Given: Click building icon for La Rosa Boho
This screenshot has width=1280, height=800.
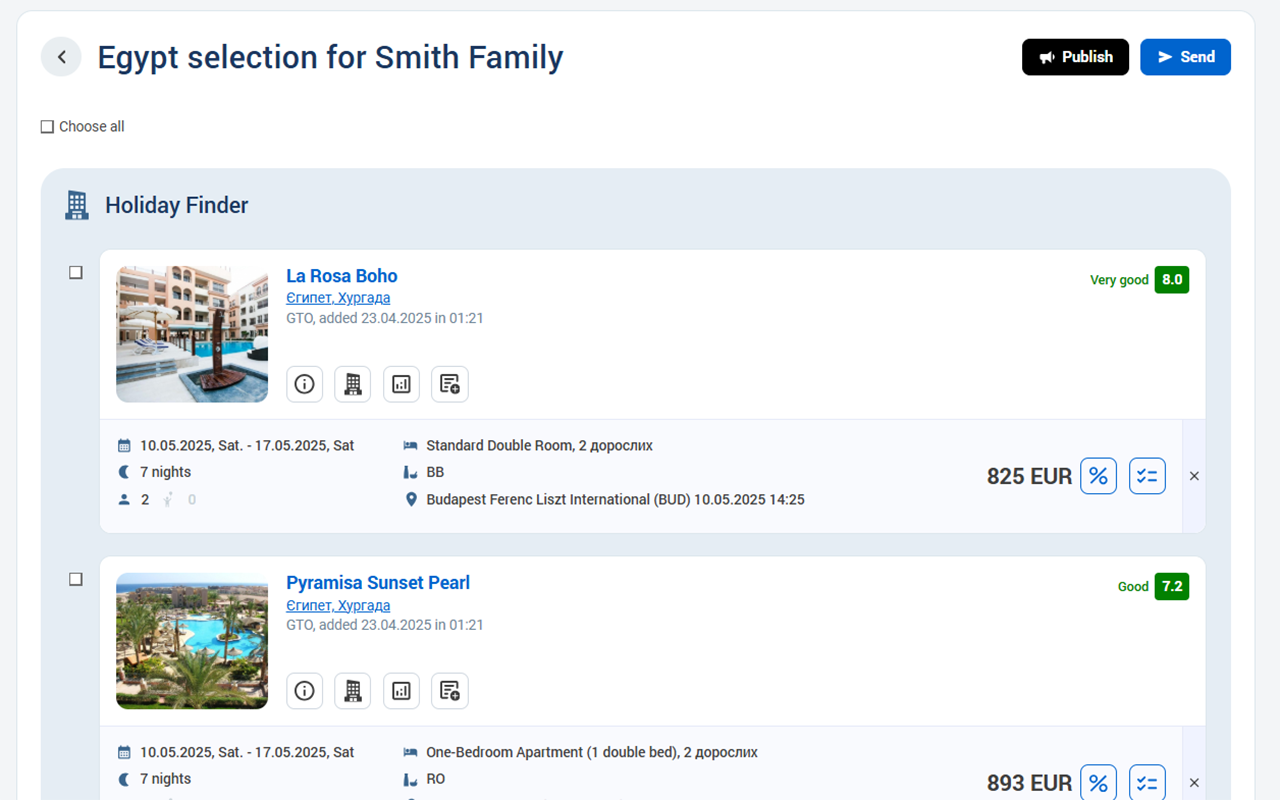Looking at the screenshot, I should click(353, 384).
